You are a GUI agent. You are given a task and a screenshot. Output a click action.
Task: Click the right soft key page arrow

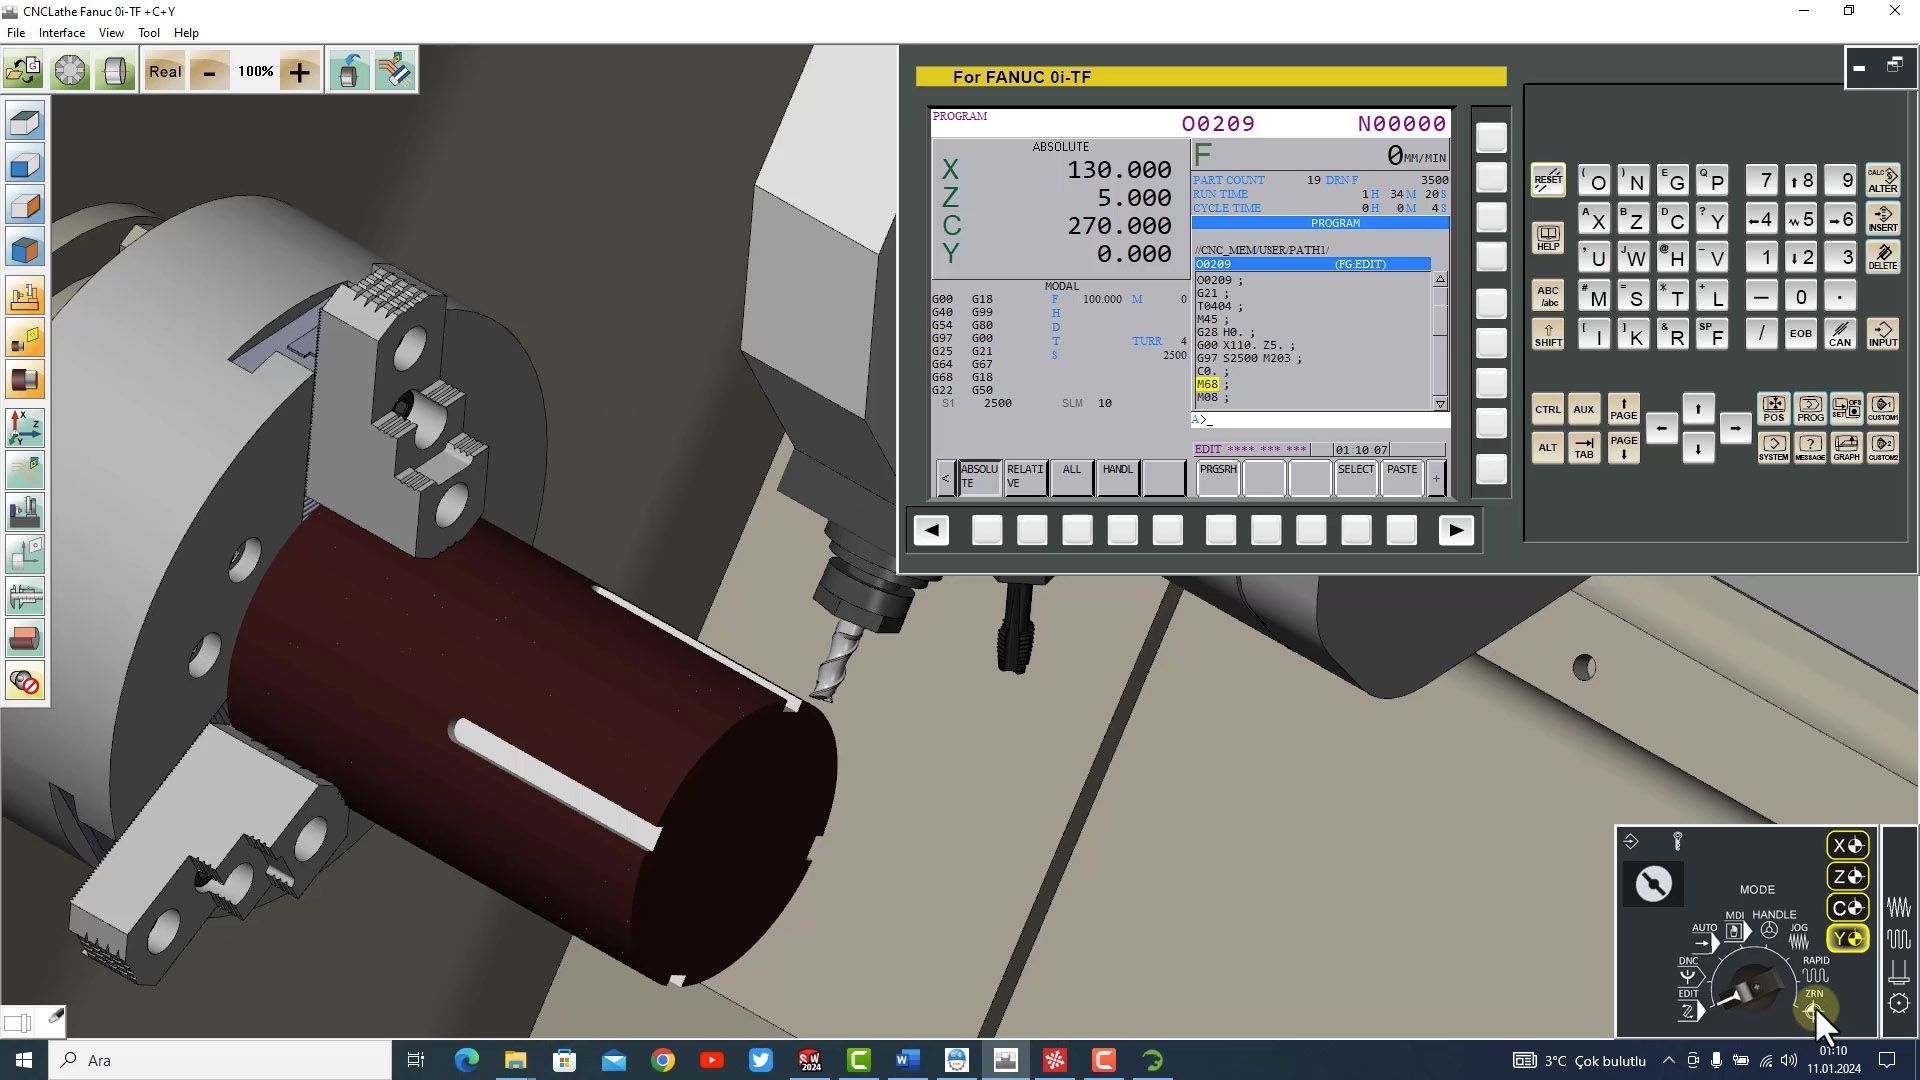[1456, 530]
